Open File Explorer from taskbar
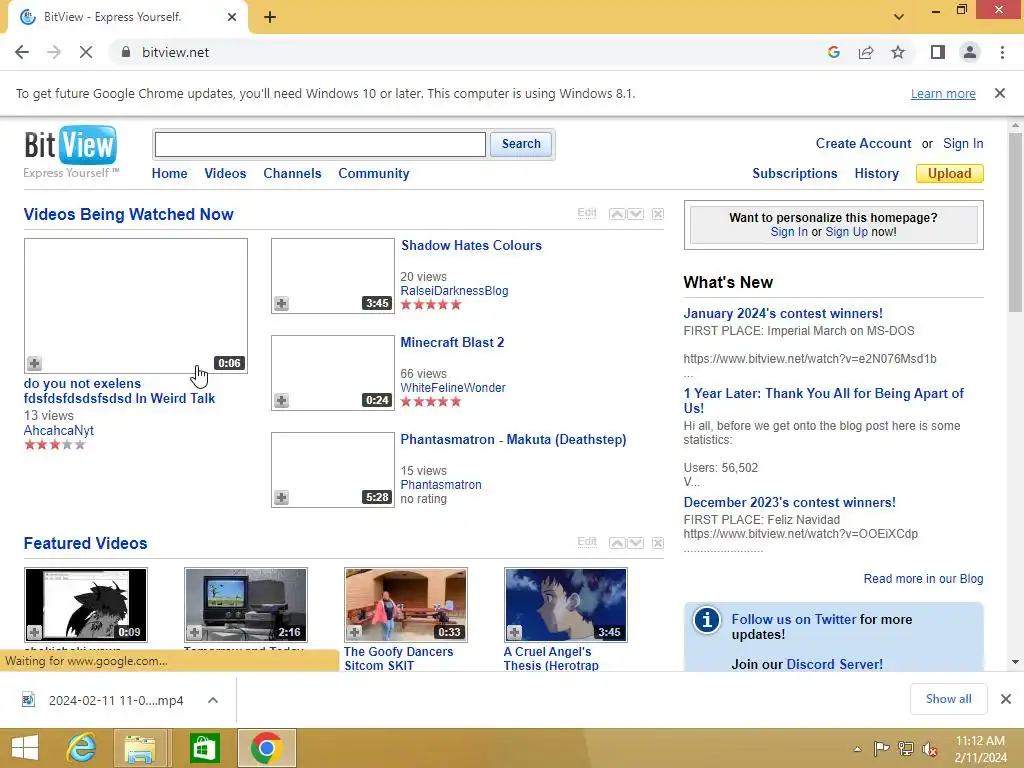Screen dimensions: 1024x768 click(140, 748)
